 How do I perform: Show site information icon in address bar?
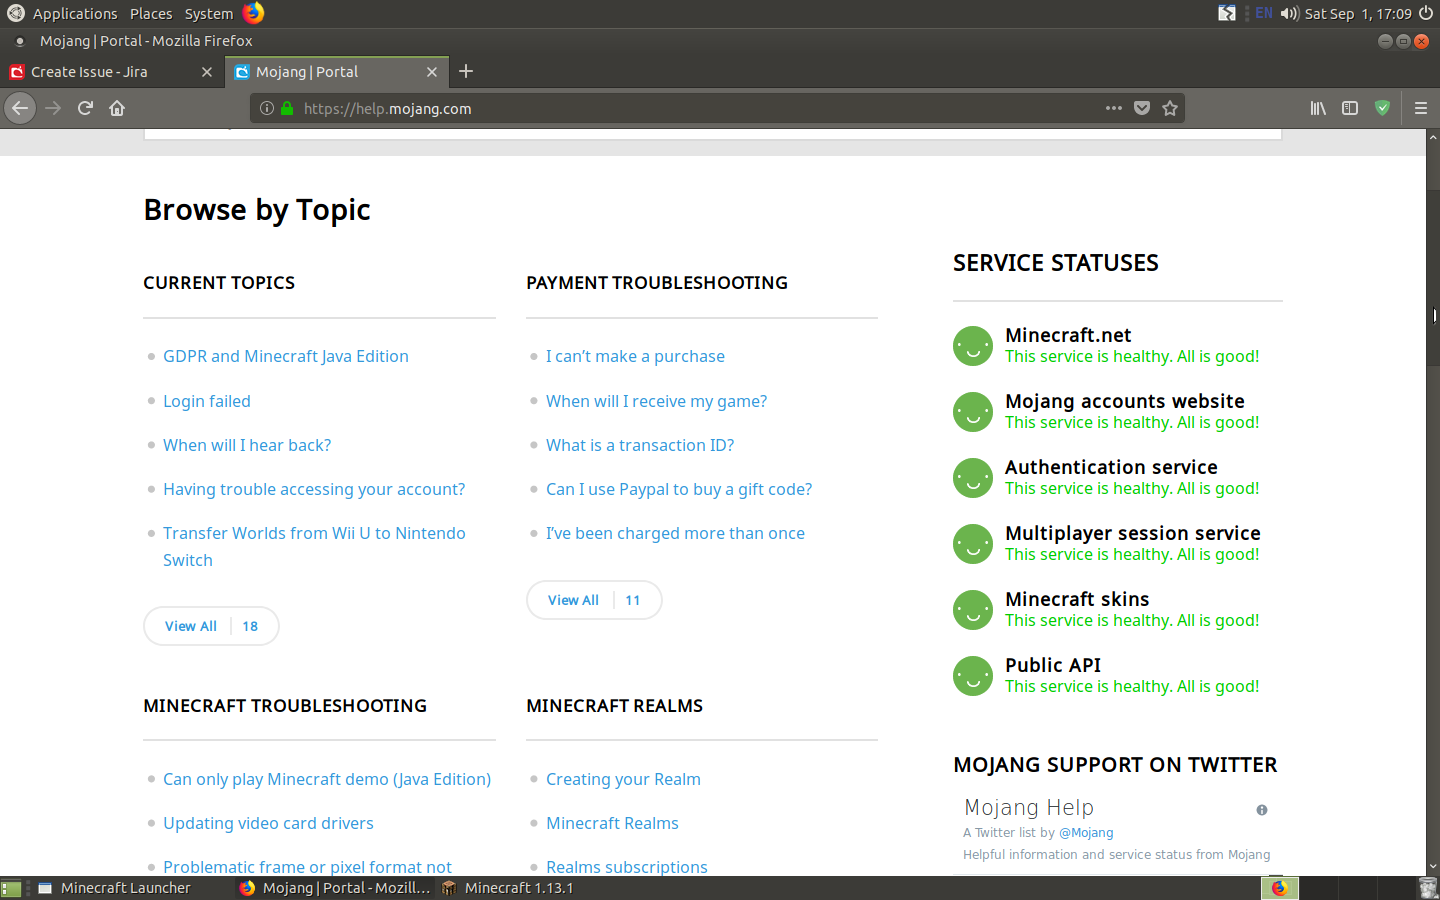point(267,108)
